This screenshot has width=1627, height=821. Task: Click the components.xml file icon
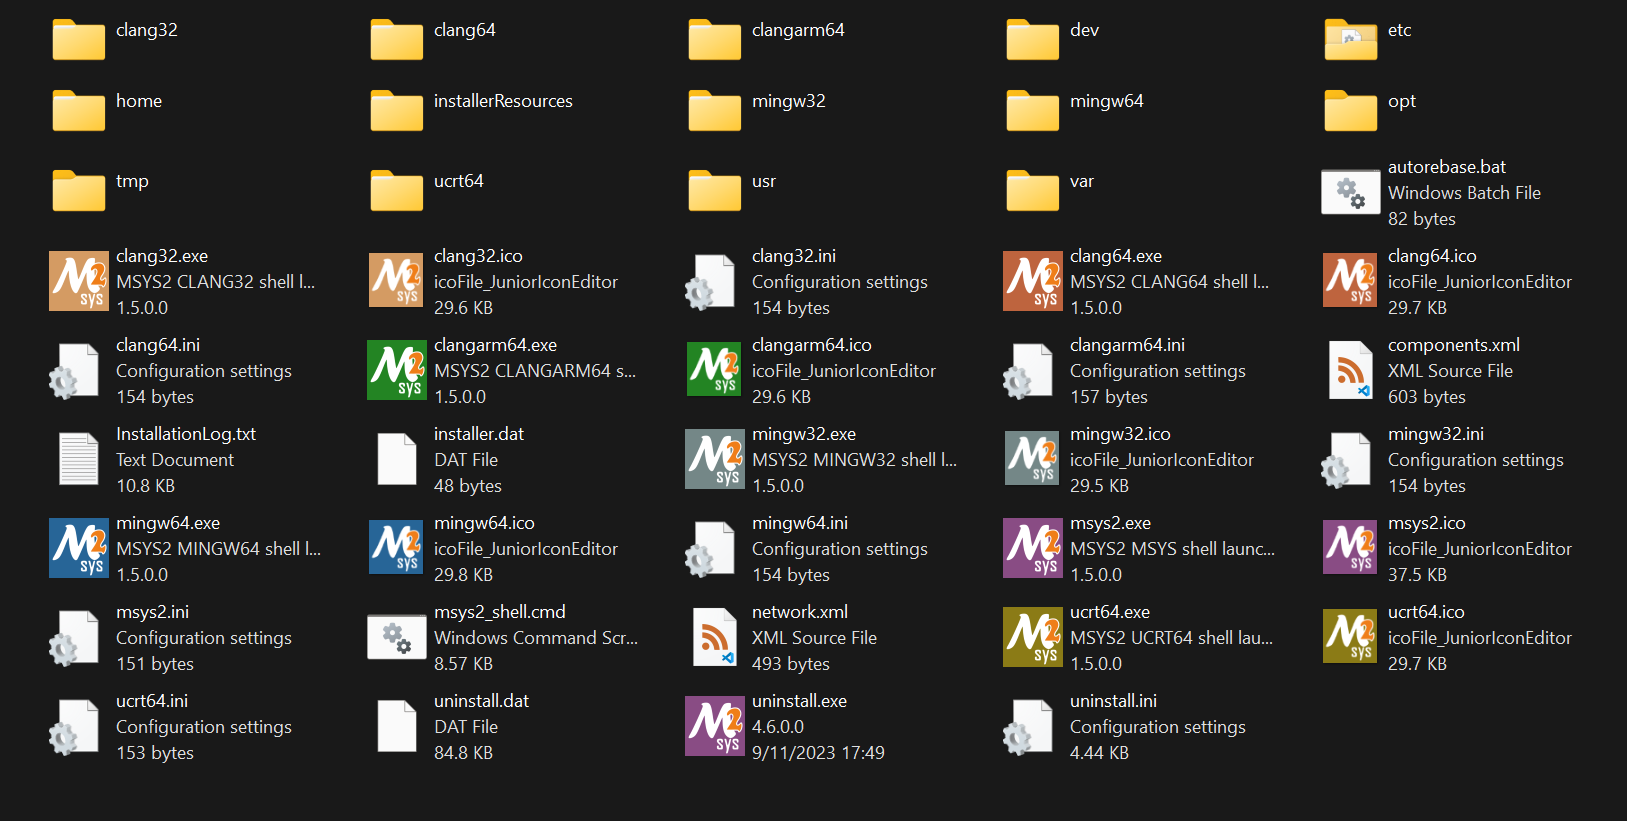coord(1351,370)
